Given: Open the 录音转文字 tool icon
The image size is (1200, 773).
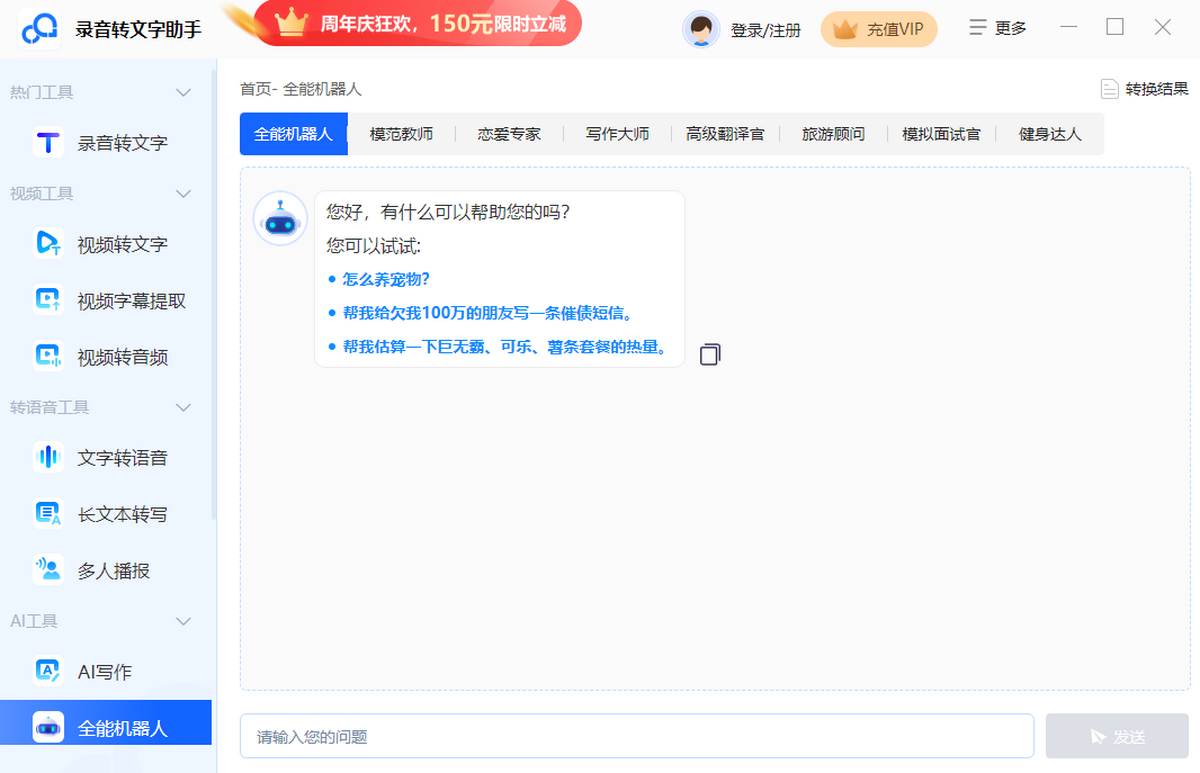Looking at the screenshot, I should pos(48,143).
